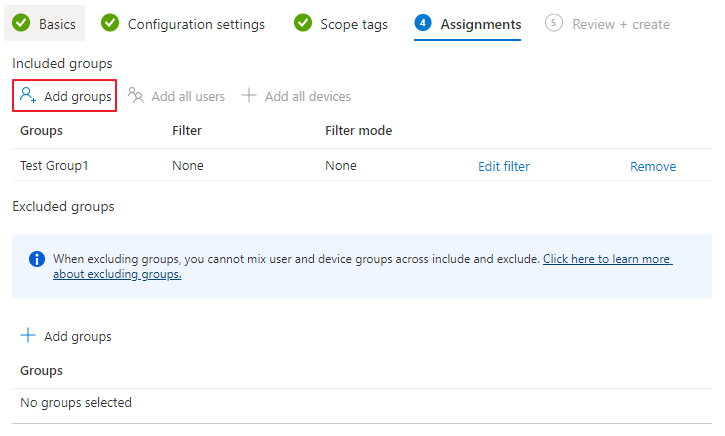Open the Basics tab

44,23
